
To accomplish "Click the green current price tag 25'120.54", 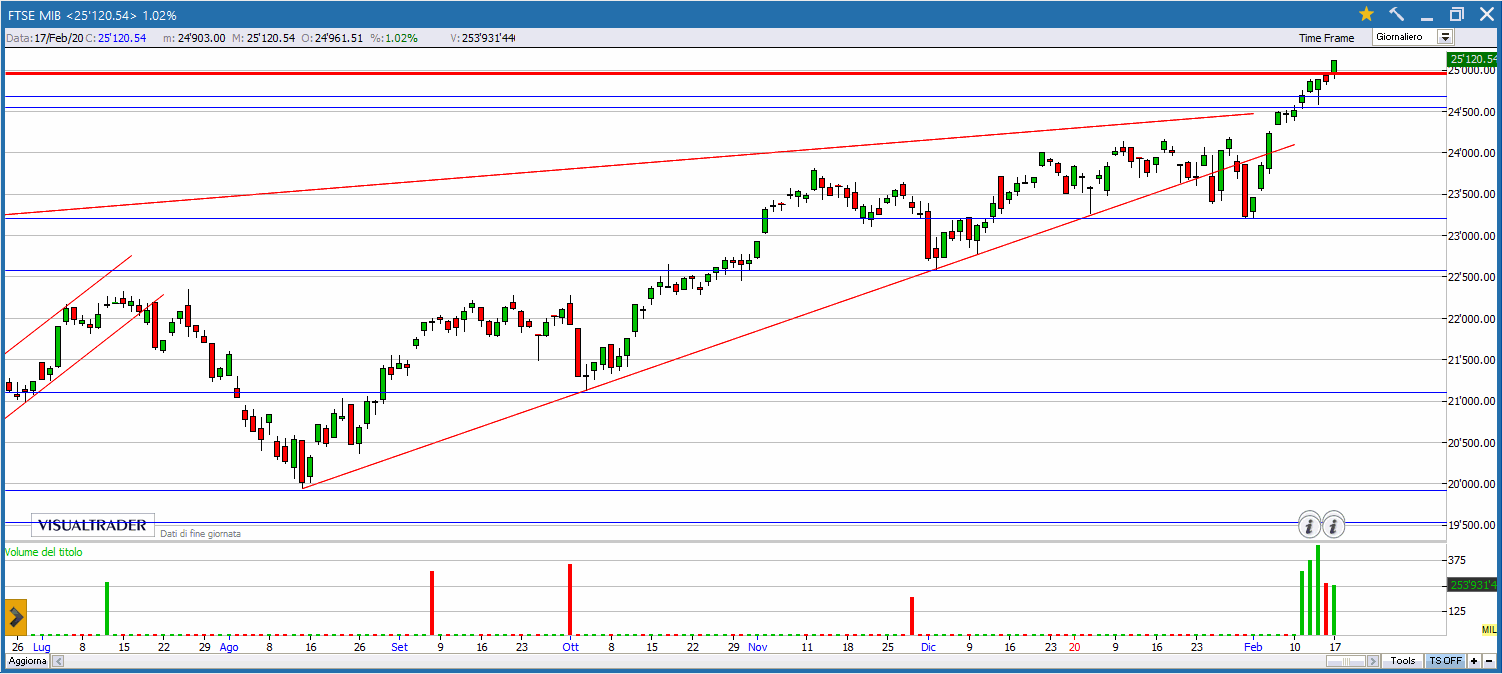I will click(1472, 60).
